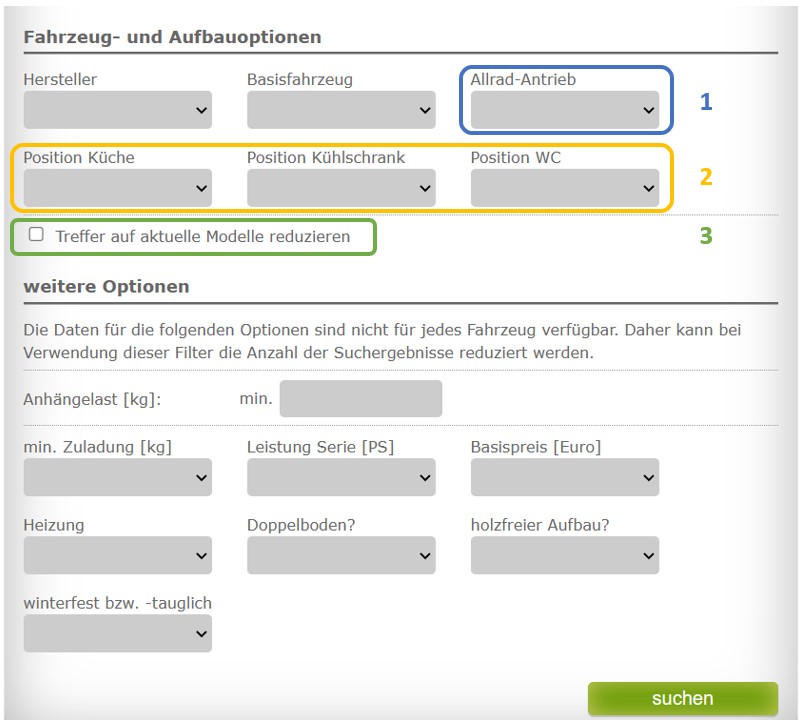Click the green suchen button

tap(683, 698)
